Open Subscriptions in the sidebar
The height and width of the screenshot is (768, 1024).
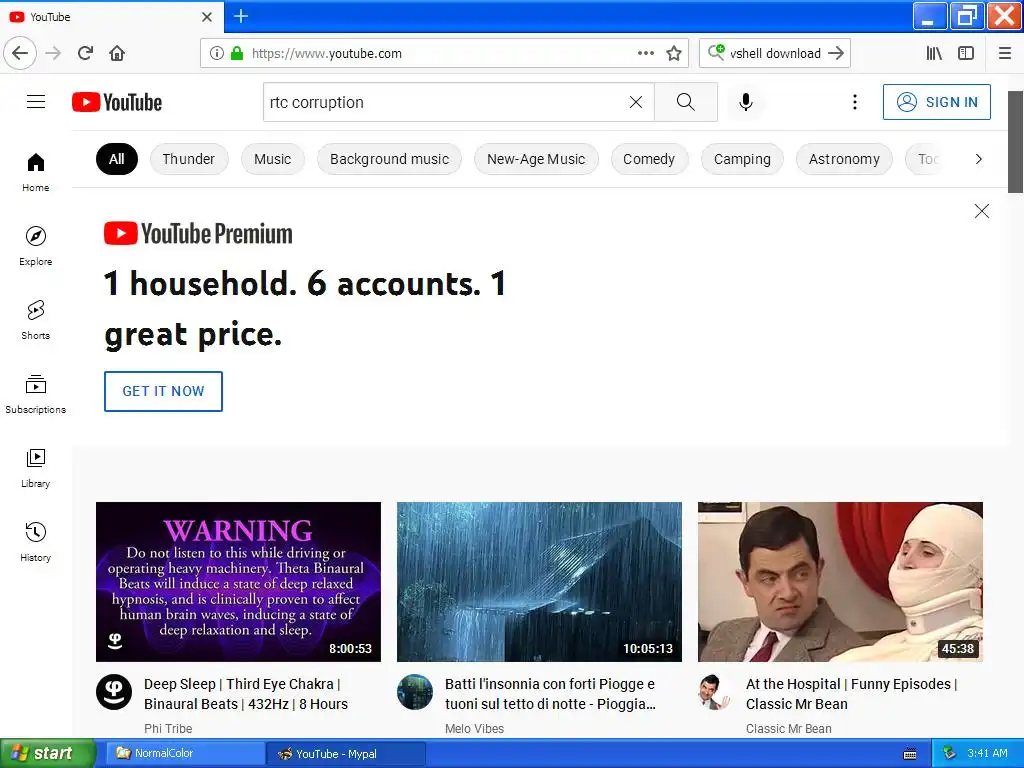[x=36, y=394]
